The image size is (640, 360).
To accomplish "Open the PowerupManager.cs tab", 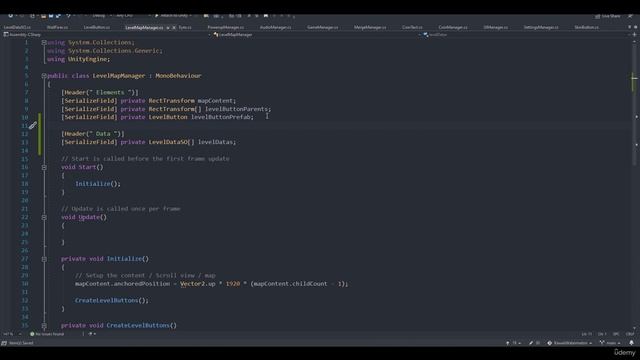I will pyautogui.click(x=225, y=27).
